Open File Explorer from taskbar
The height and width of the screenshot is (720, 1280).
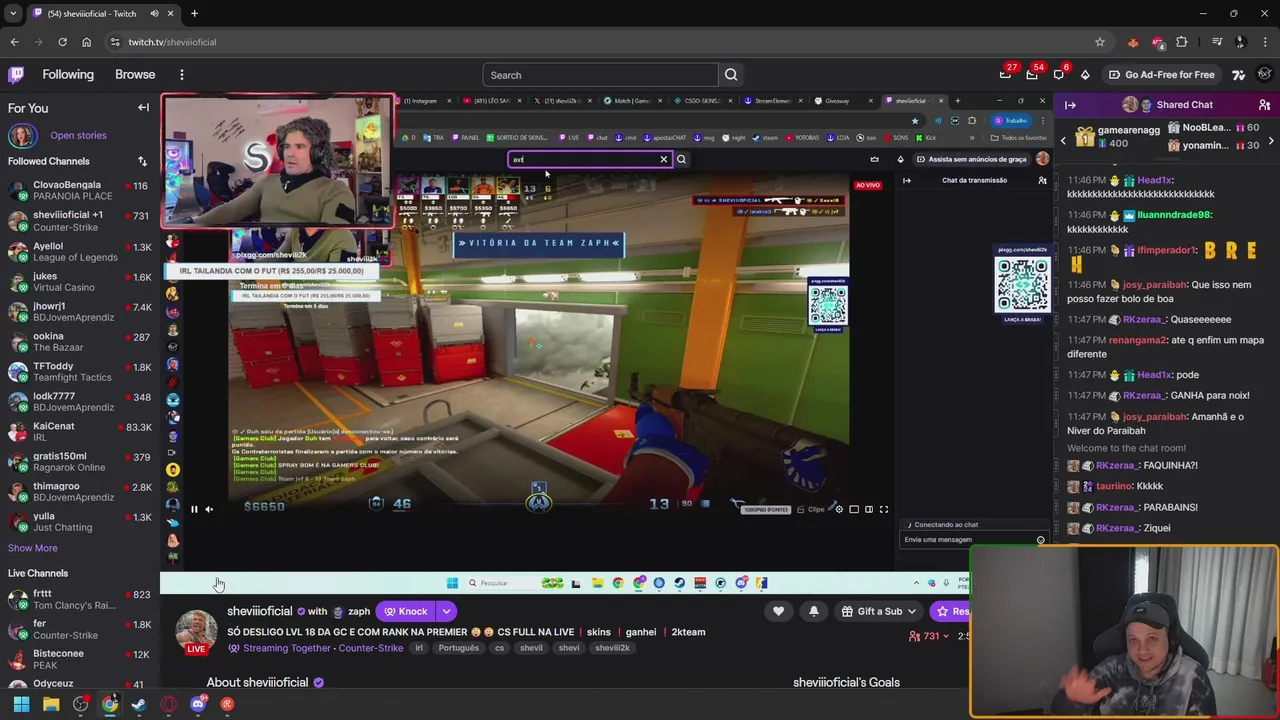[x=51, y=704]
